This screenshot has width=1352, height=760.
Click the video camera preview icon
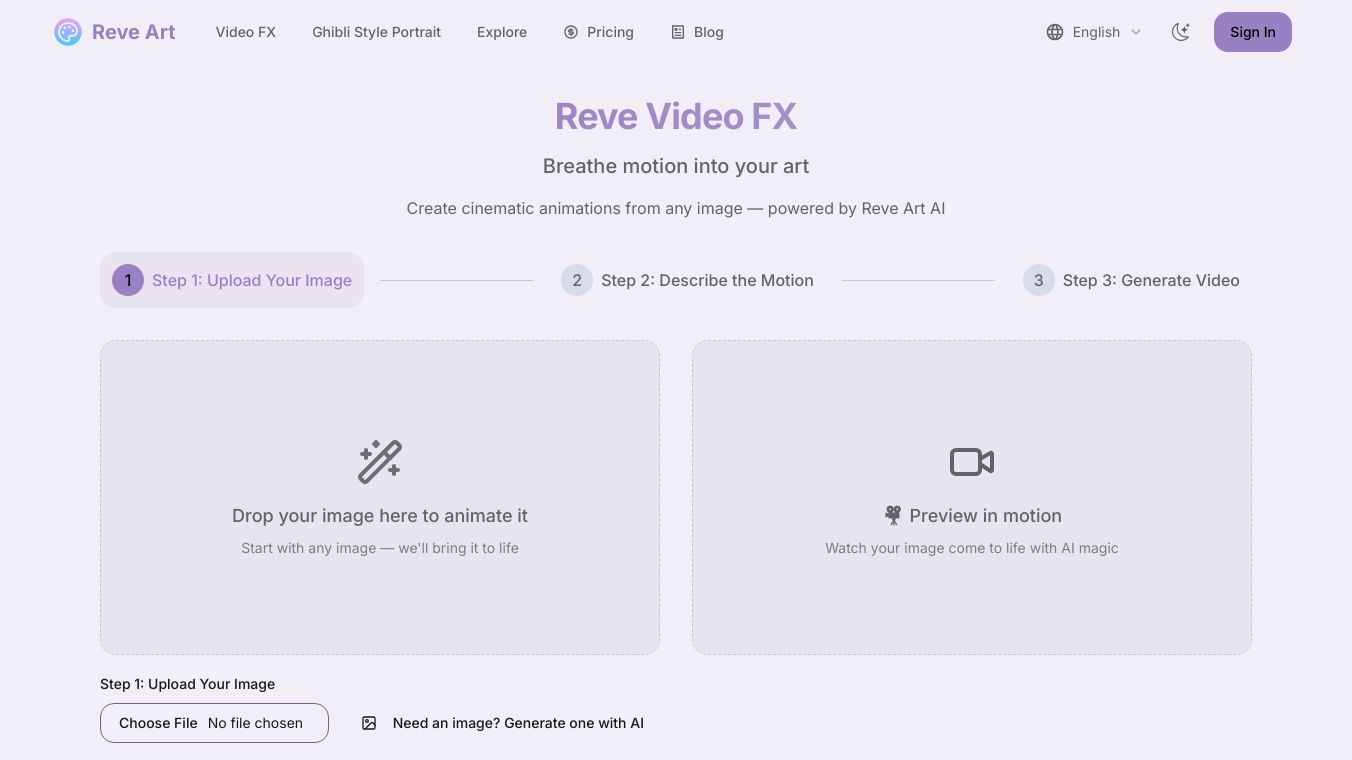click(x=972, y=462)
